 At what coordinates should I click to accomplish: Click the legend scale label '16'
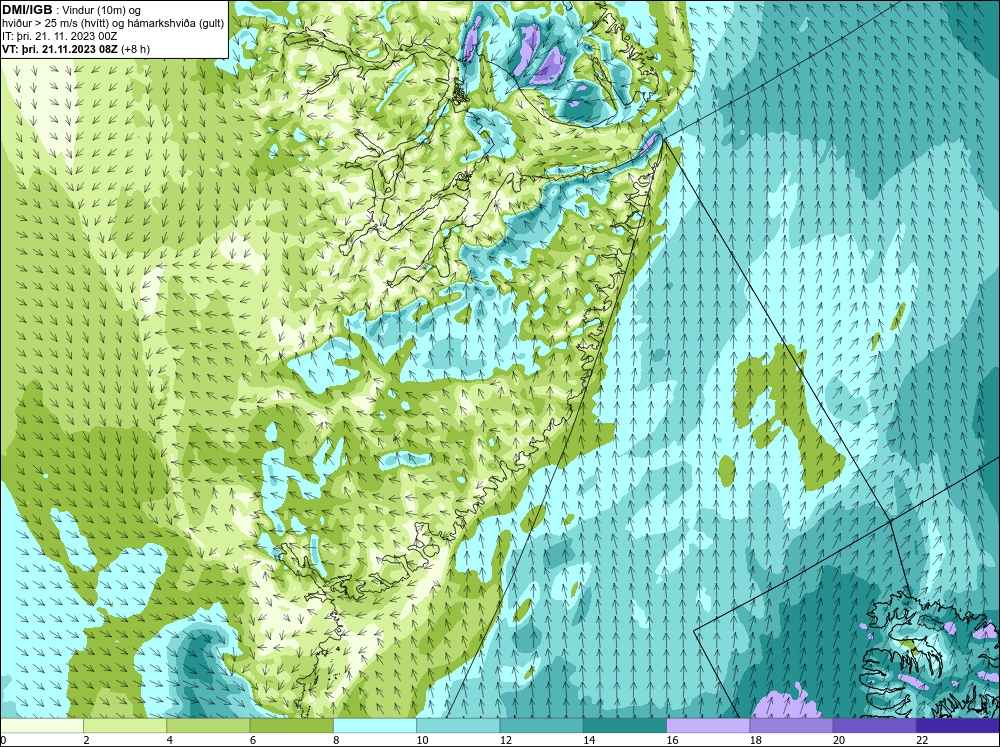[673, 740]
